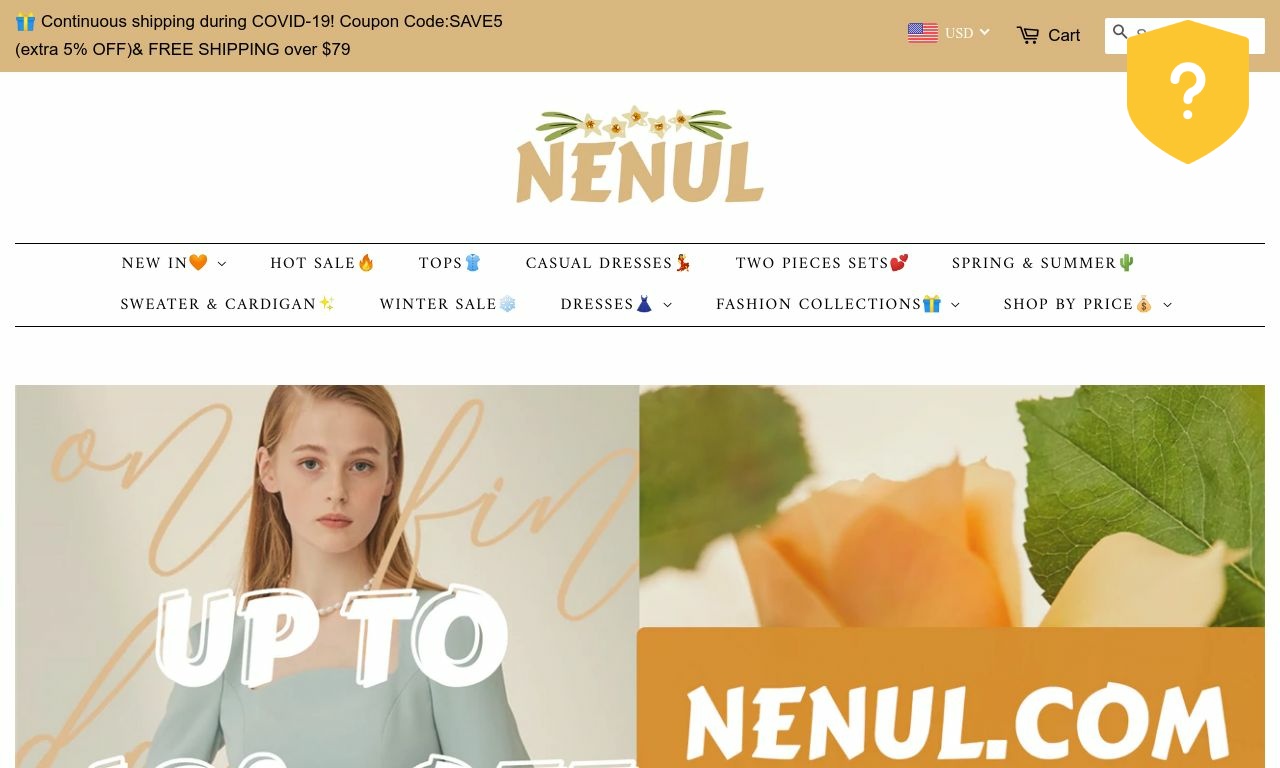1280x768 pixels.
Task: Click the gift icon in announcement bar
Action: [25, 21]
